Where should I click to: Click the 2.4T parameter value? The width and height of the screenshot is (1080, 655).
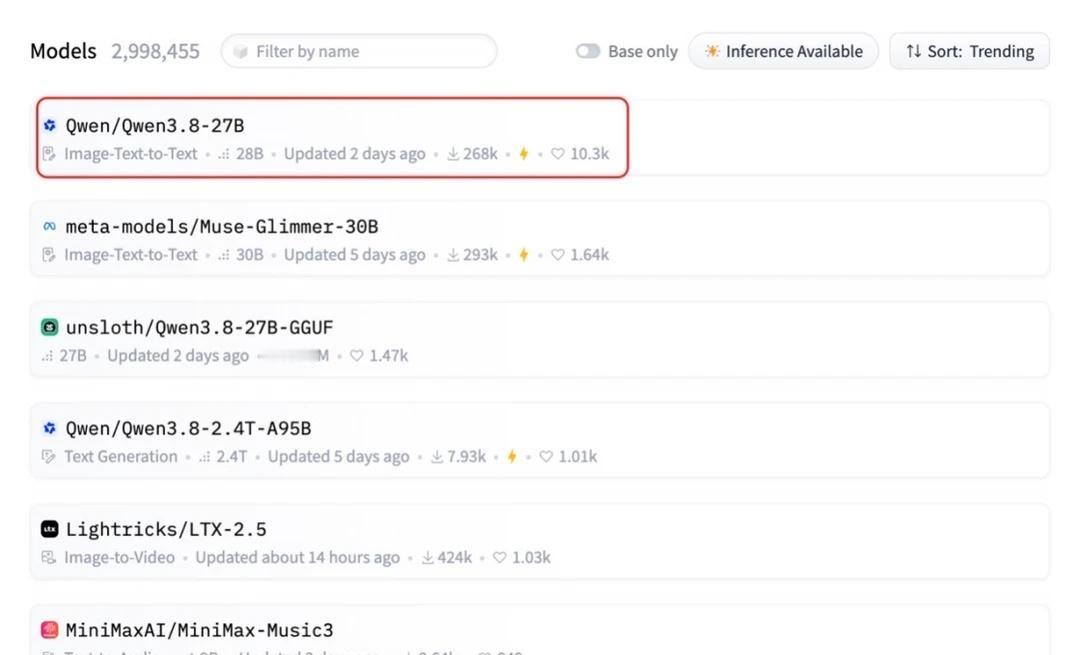232,457
